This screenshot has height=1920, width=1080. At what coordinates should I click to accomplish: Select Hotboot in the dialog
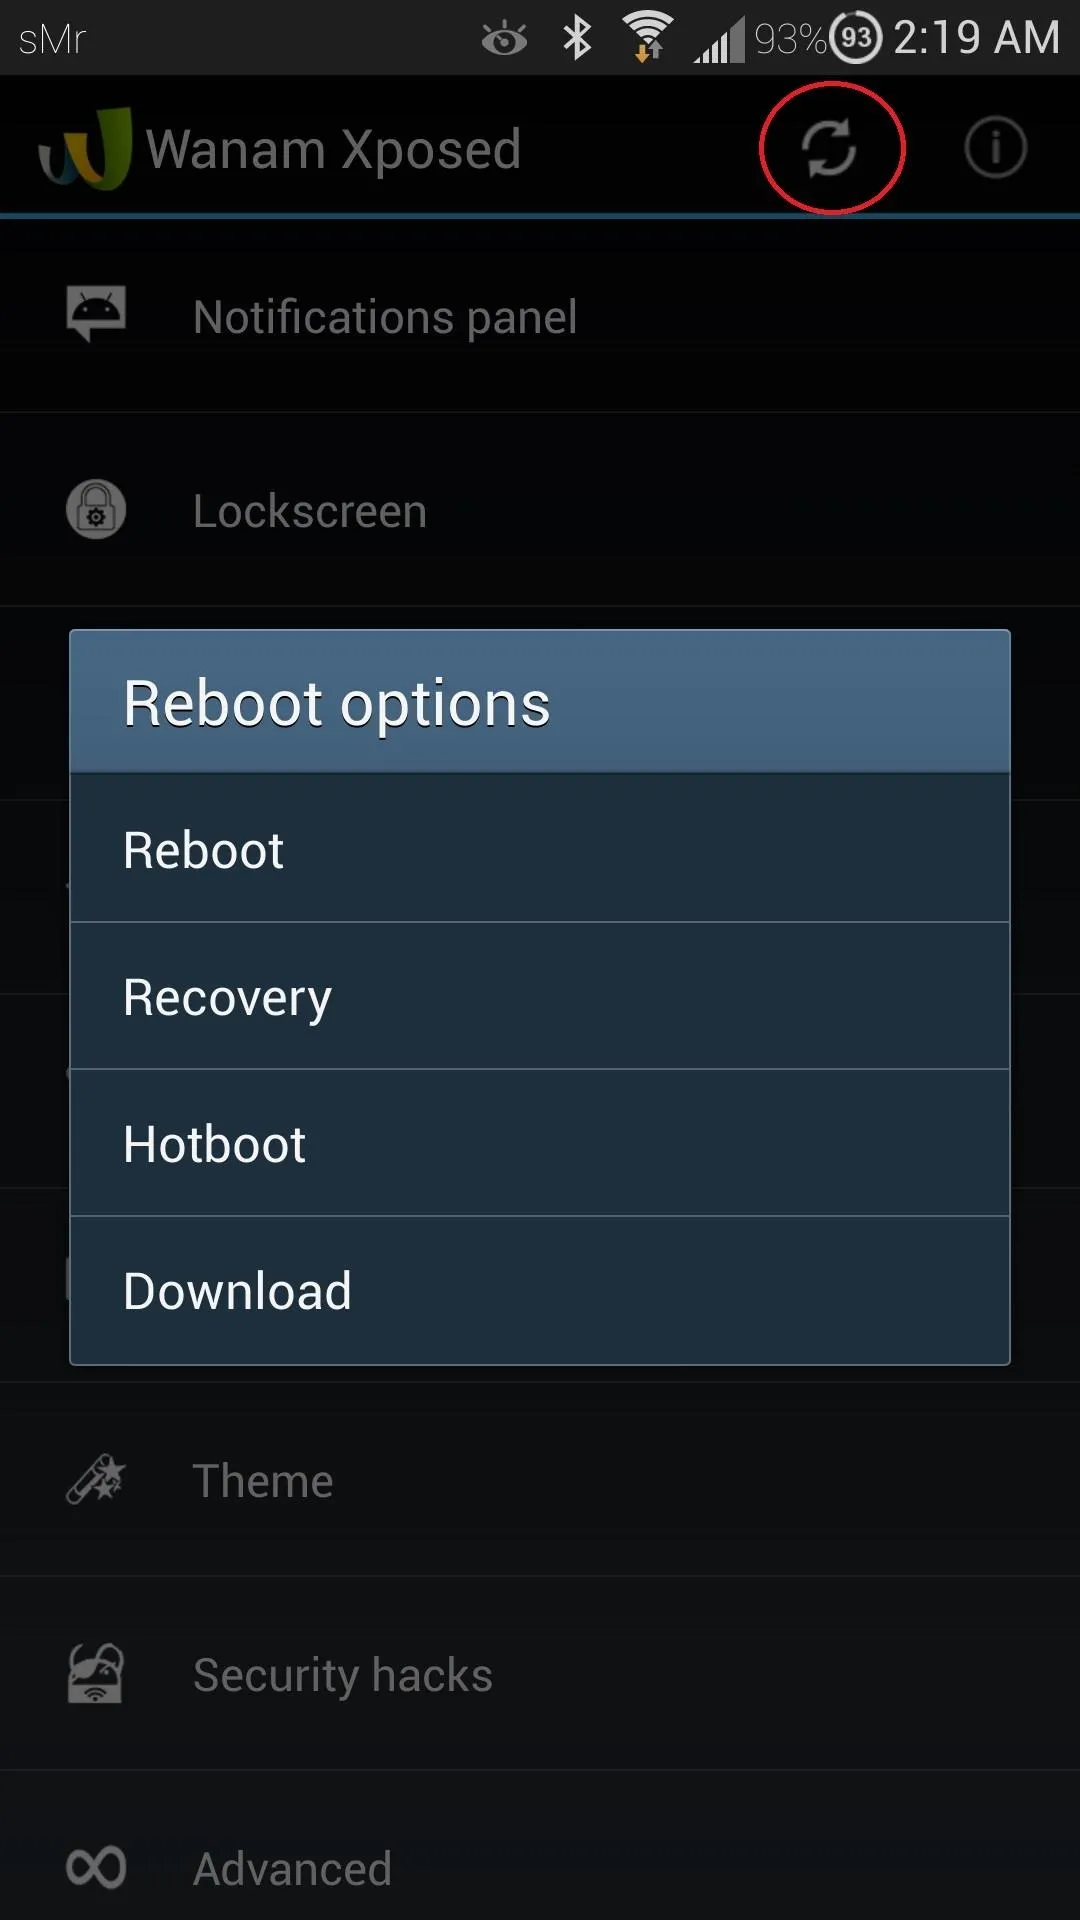(540, 1143)
